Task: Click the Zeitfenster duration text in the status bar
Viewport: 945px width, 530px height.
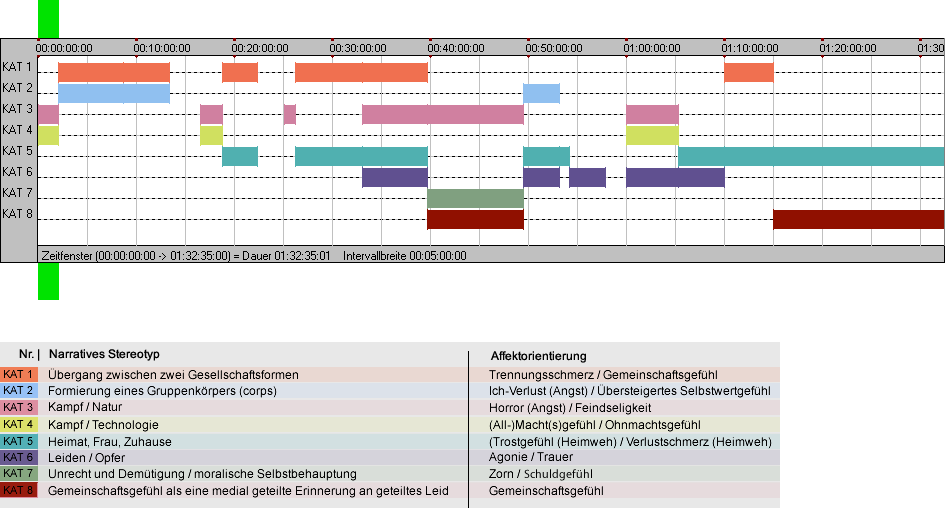Action: pyautogui.click(x=186, y=256)
